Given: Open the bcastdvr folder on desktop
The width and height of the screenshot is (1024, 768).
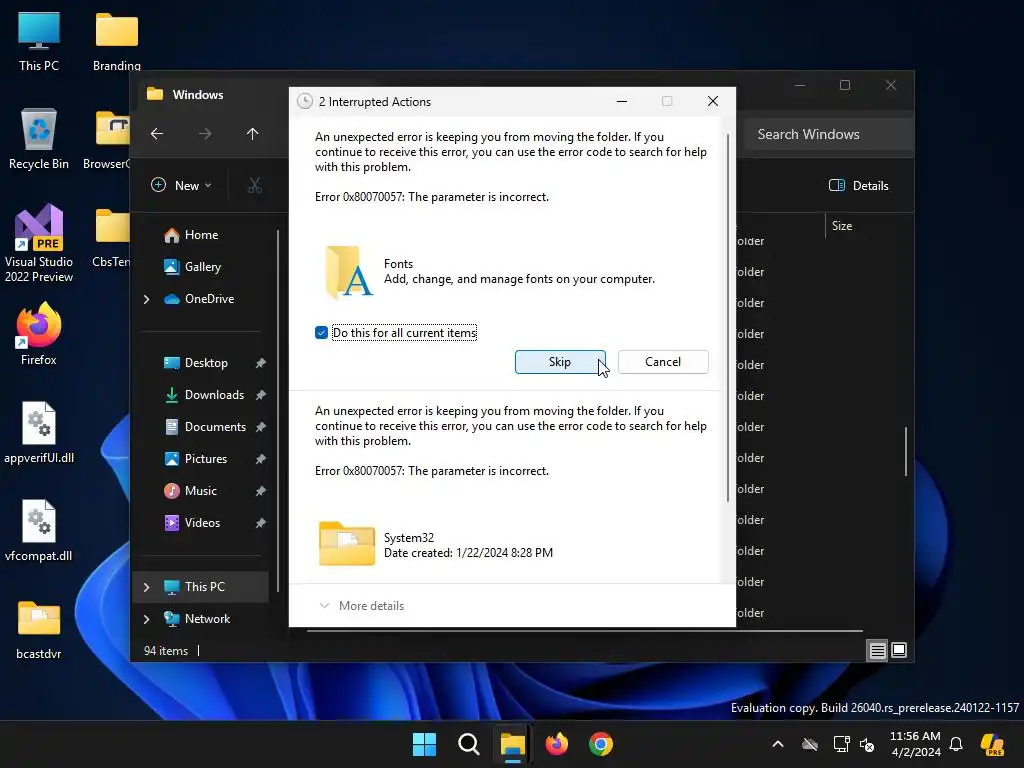Looking at the screenshot, I should [x=39, y=629].
